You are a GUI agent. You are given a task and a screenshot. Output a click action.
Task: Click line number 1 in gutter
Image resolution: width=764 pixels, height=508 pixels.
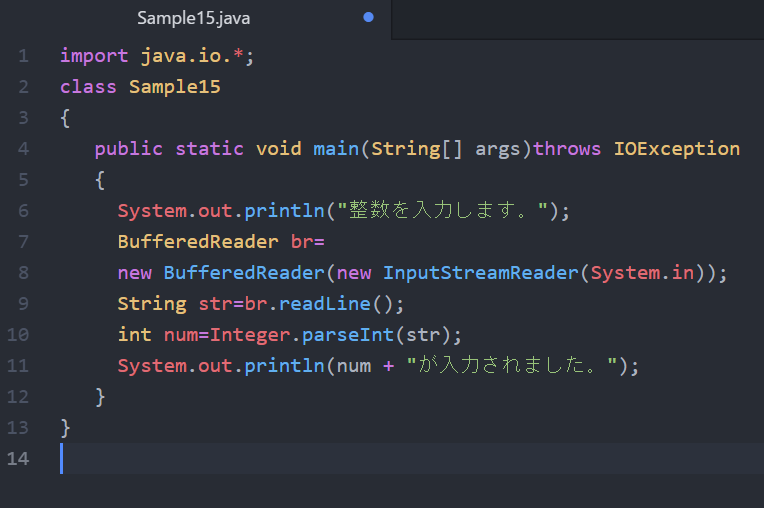(x=23, y=56)
